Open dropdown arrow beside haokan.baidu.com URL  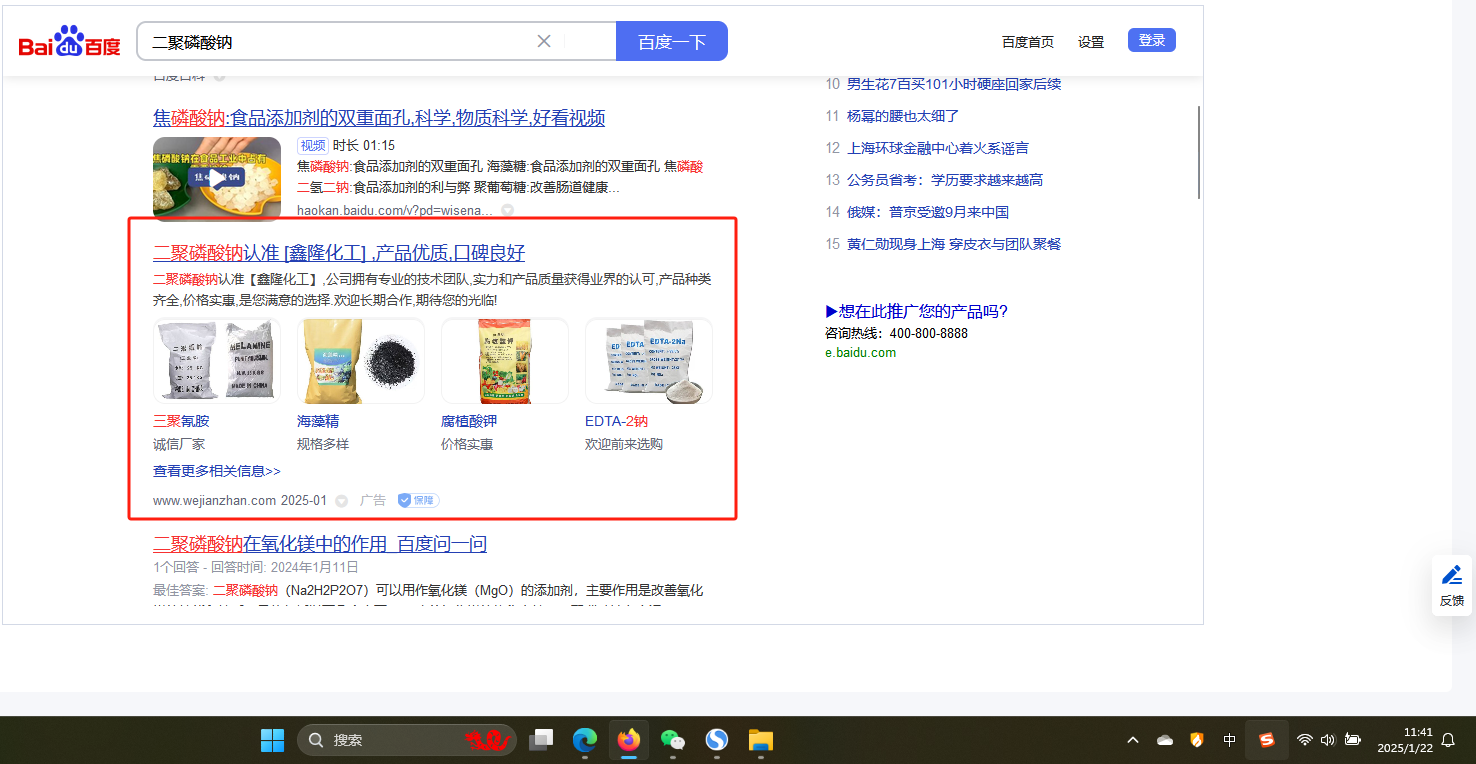click(x=507, y=210)
